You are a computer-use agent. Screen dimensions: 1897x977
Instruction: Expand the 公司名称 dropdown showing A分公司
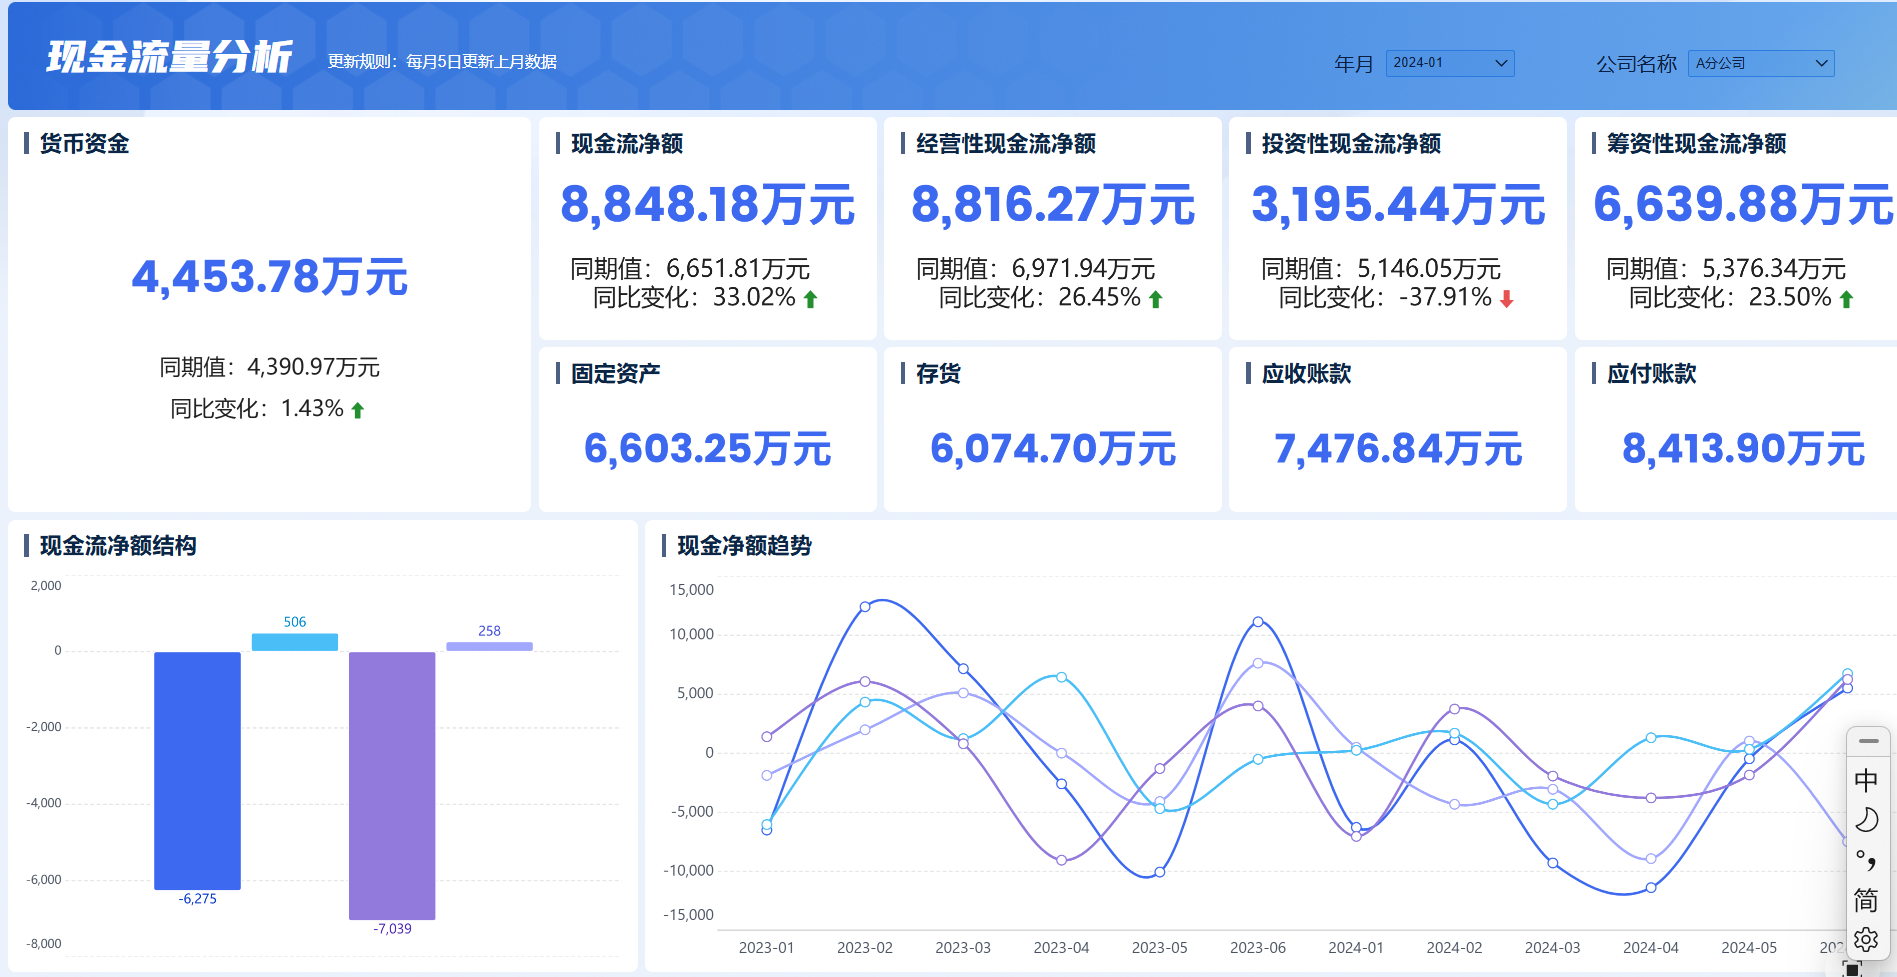point(1760,63)
